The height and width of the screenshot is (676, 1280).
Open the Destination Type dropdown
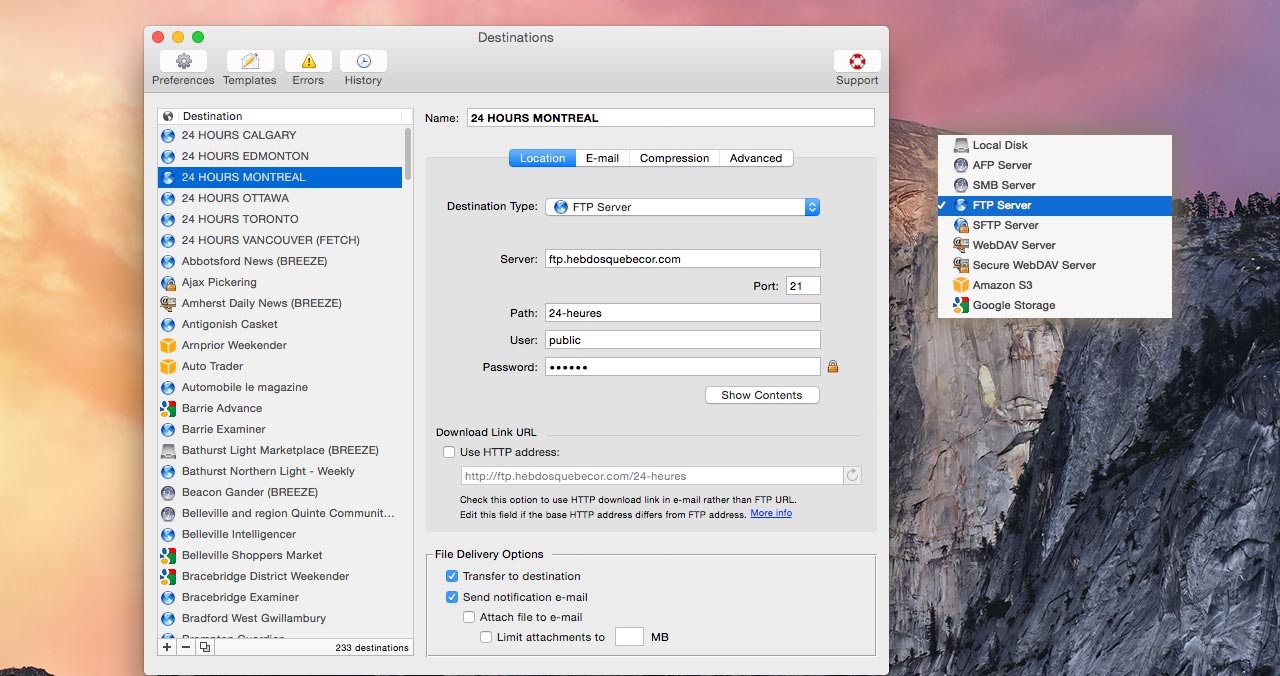[x=683, y=207]
